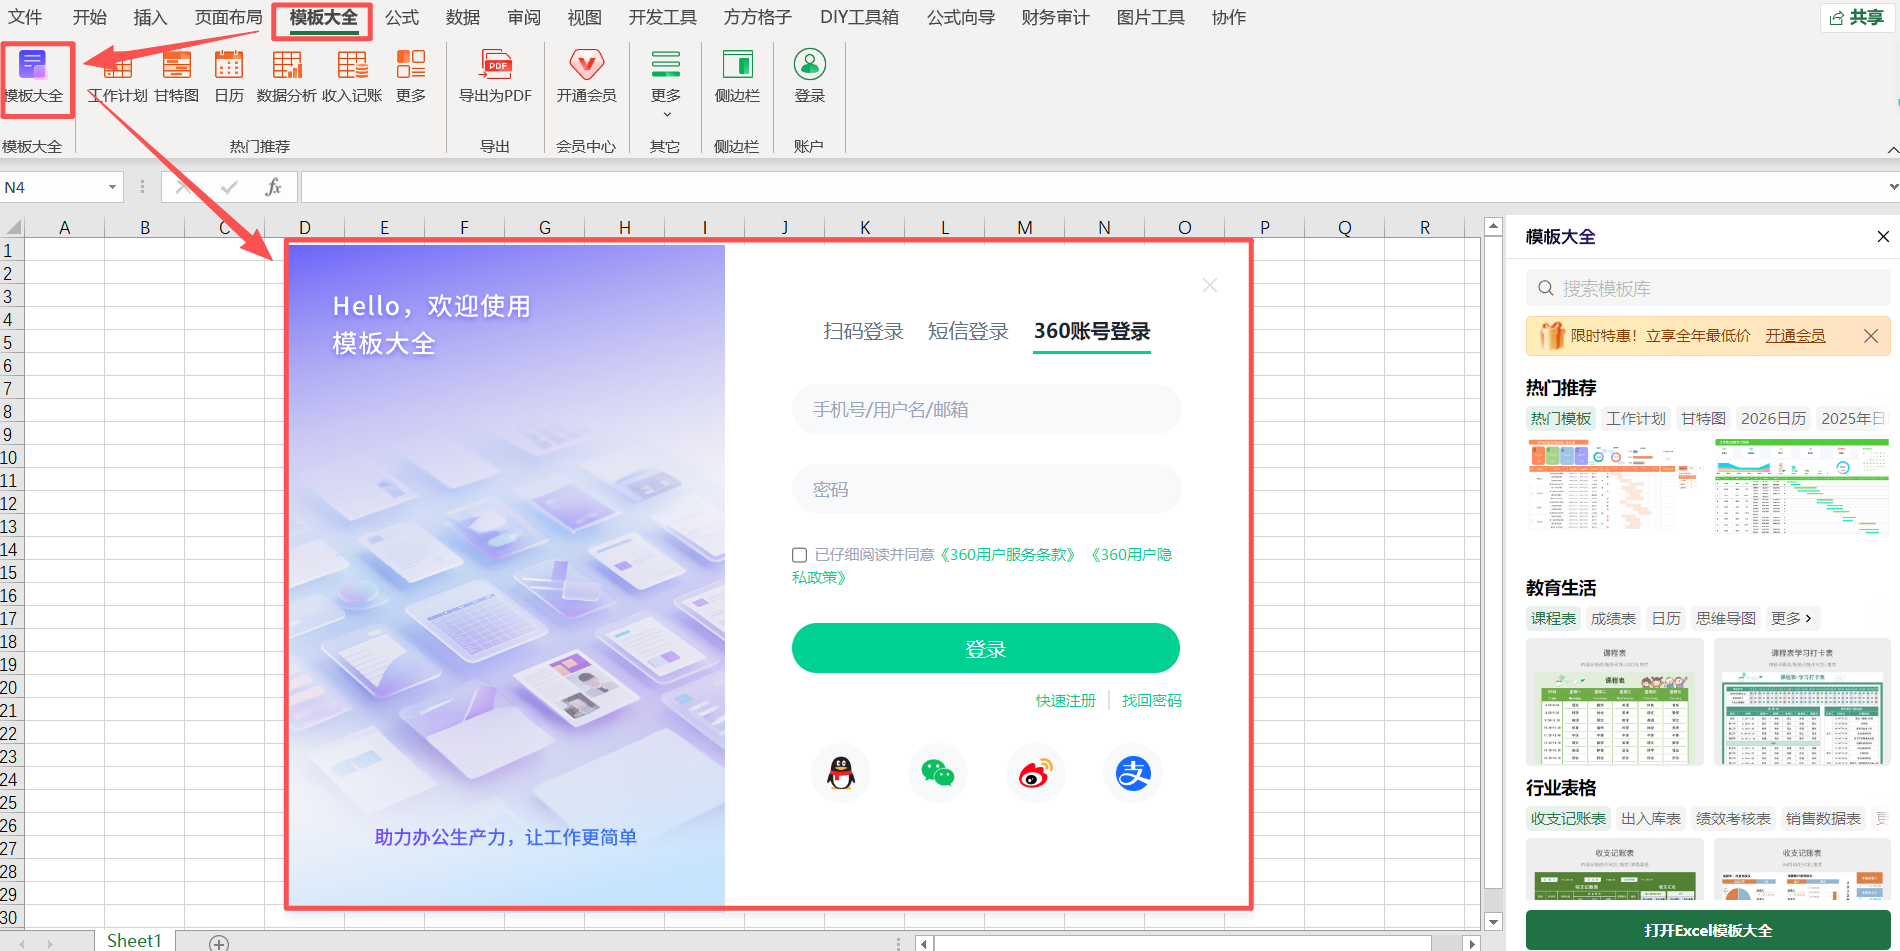Open the 侧边栏 sidebar icon
Screen dimensions: 1900x951
coord(737,78)
